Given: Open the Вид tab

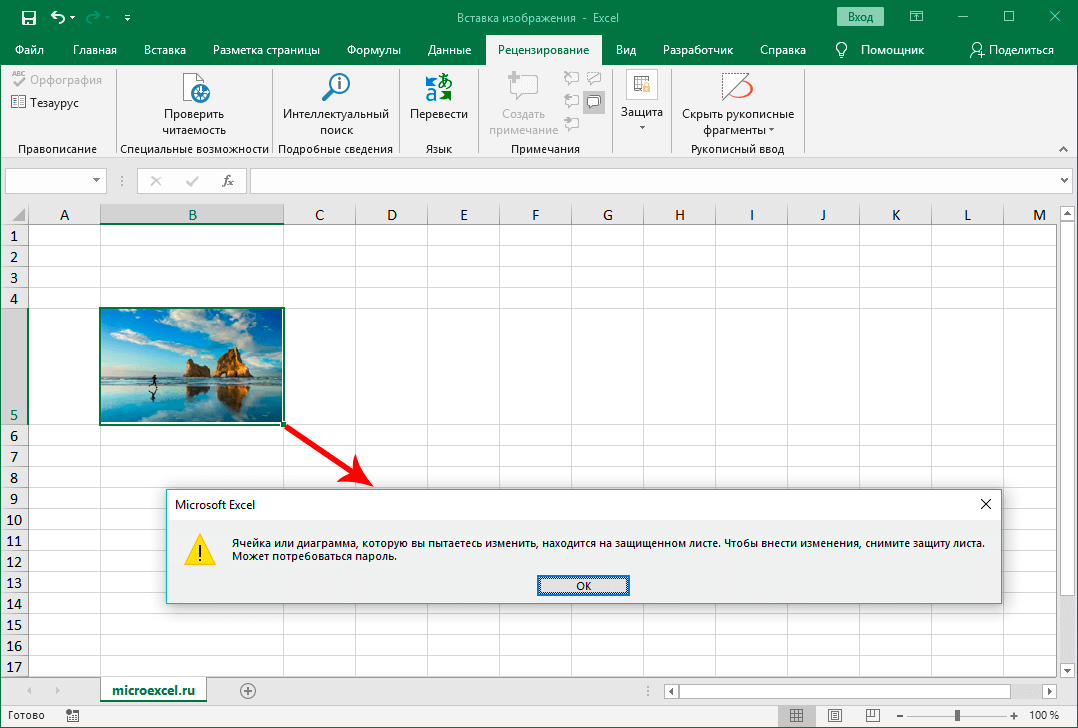Looking at the screenshot, I should pos(626,50).
